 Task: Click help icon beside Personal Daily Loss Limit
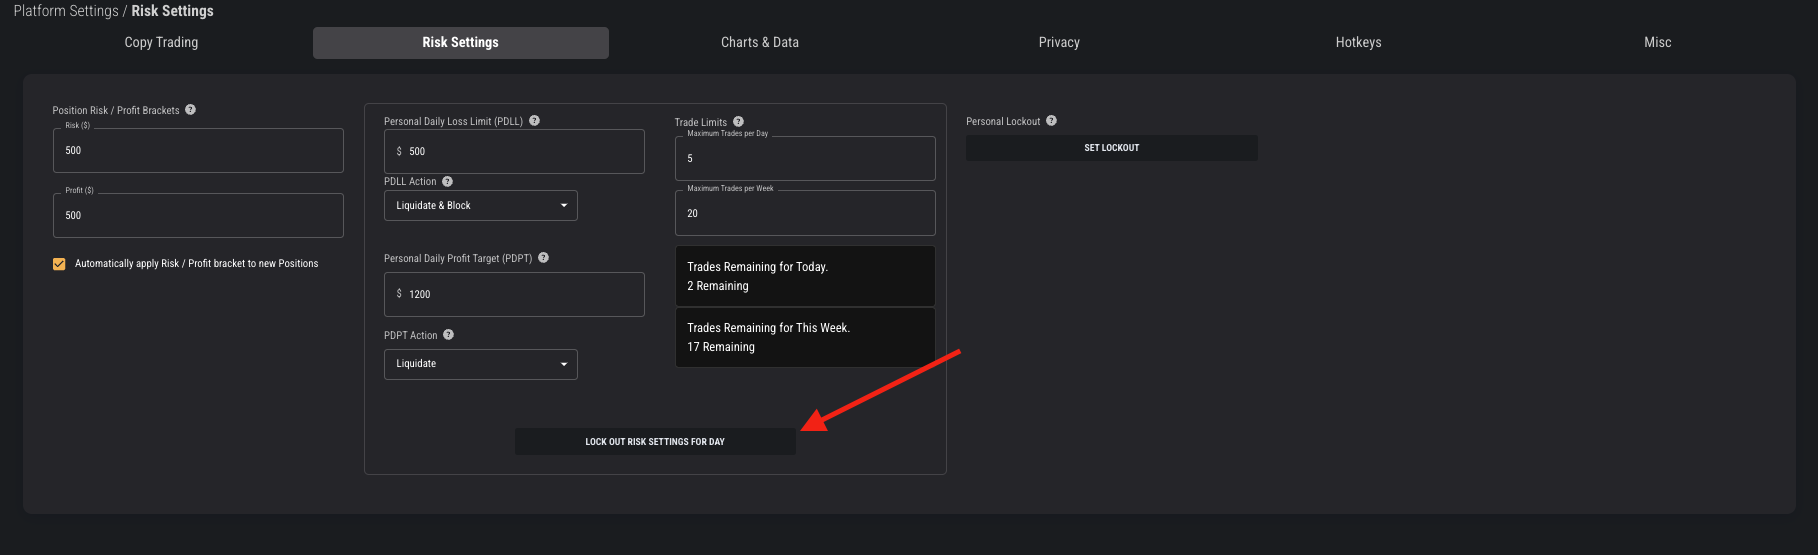[534, 121]
